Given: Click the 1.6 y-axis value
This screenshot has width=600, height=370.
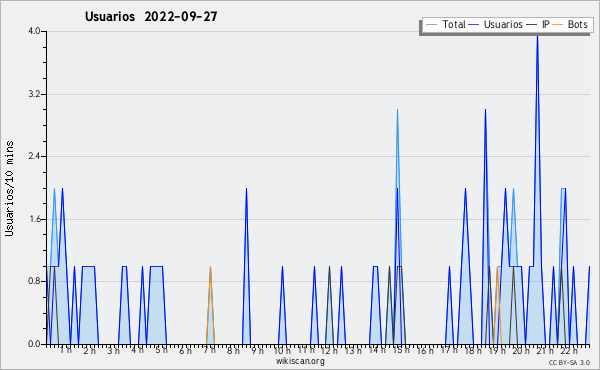Looking at the screenshot, I should 34,219.
